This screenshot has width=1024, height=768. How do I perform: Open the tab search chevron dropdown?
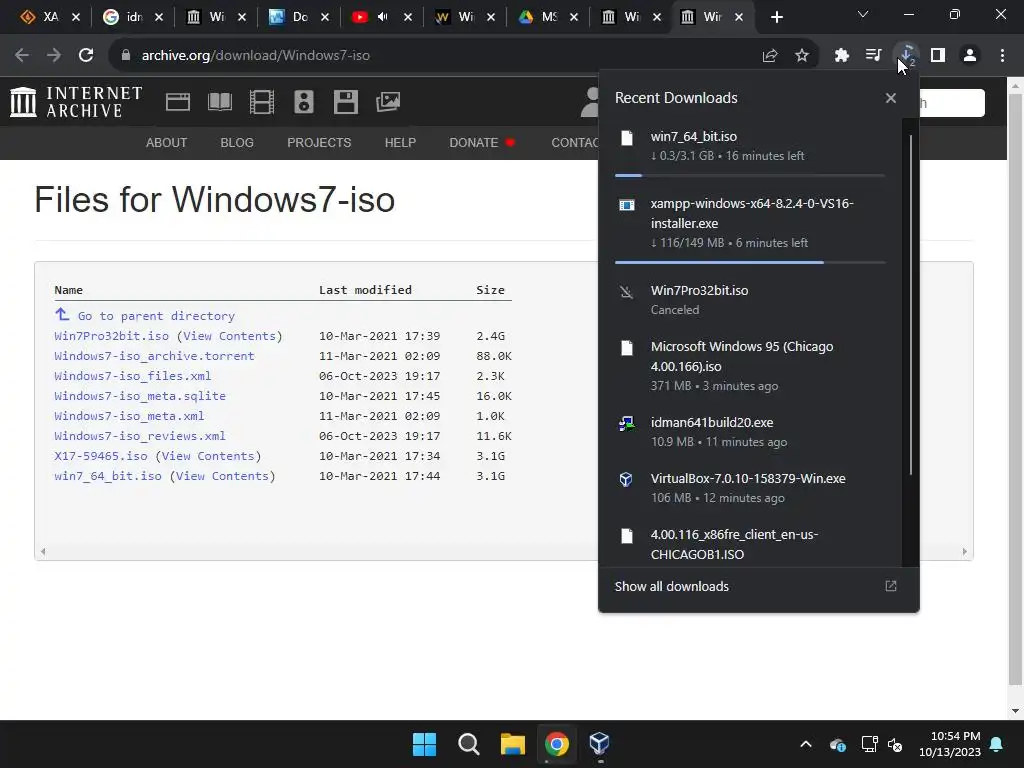(x=863, y=14)
